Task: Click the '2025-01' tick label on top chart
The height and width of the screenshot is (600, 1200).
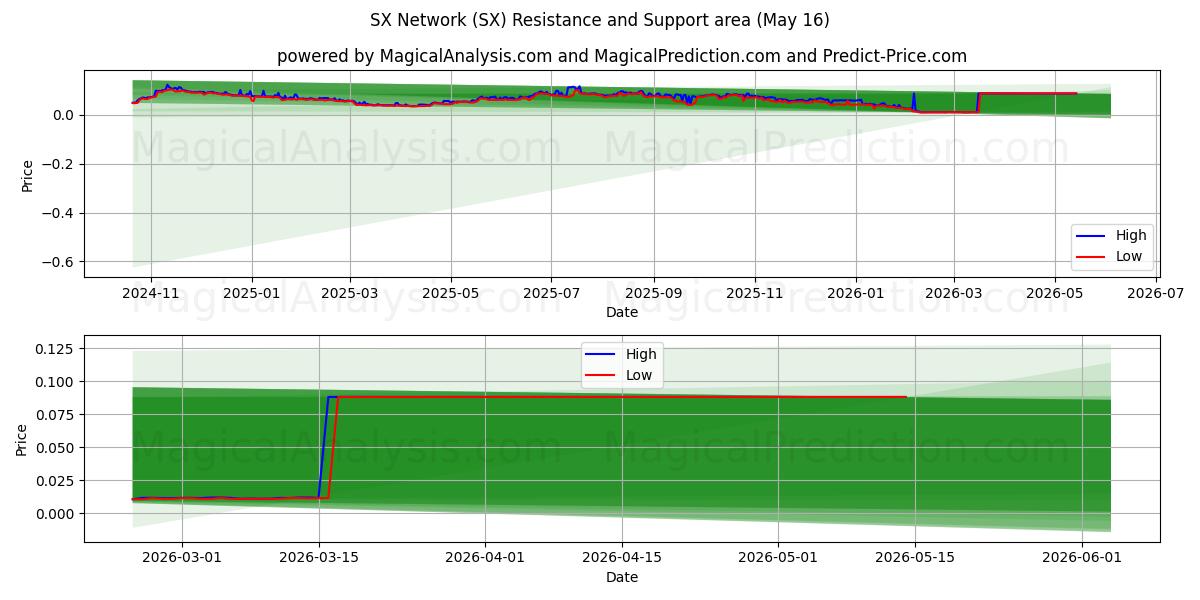Action: (x=251, y=294)
